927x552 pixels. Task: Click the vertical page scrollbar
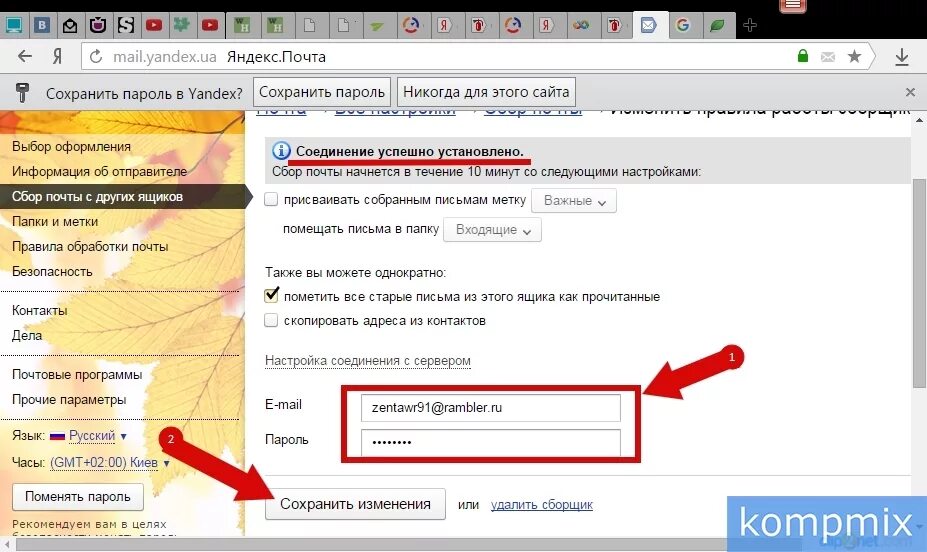click(x=919, y=284)
